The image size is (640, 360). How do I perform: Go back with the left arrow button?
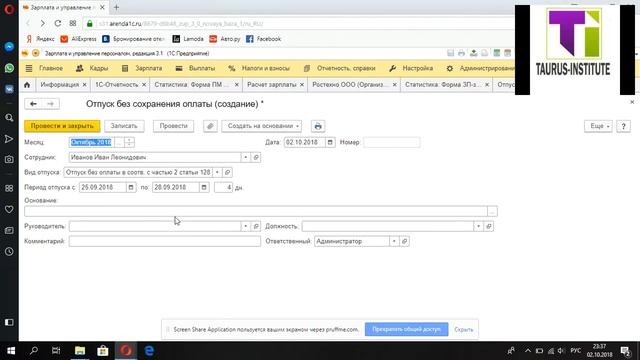(x=33, y=104)
